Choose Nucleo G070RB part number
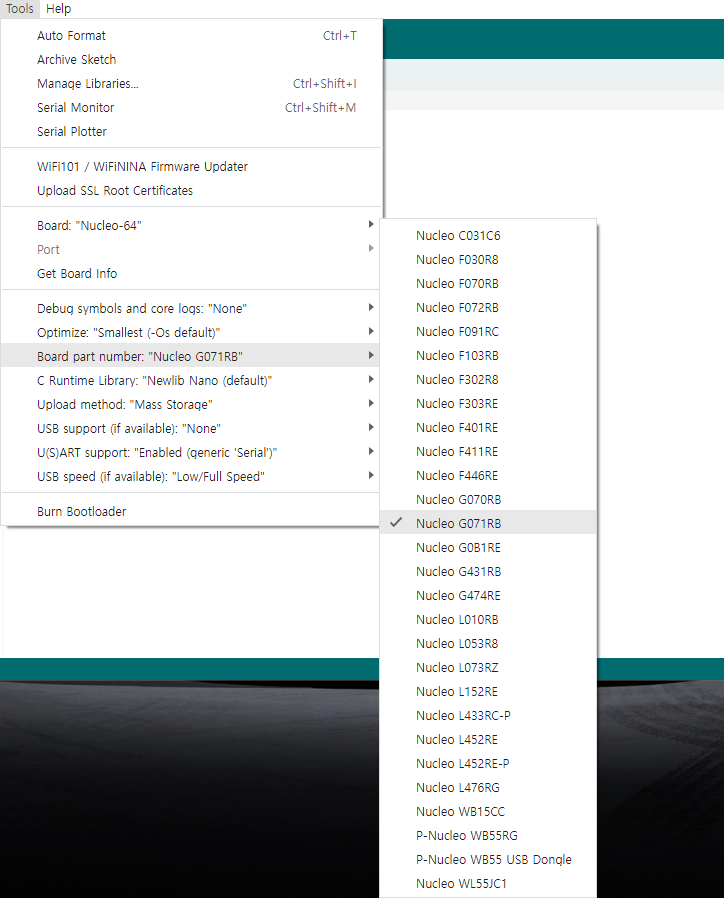This screenshot has height=898, width=724. (x=488, y=500)
